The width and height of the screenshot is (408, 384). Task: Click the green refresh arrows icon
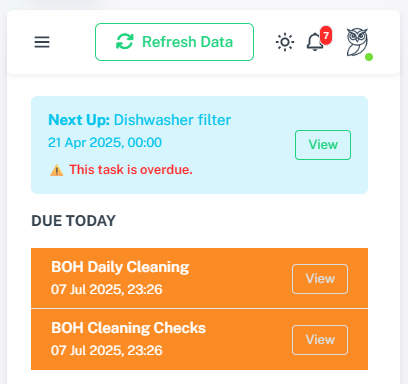tap(125, 42)
